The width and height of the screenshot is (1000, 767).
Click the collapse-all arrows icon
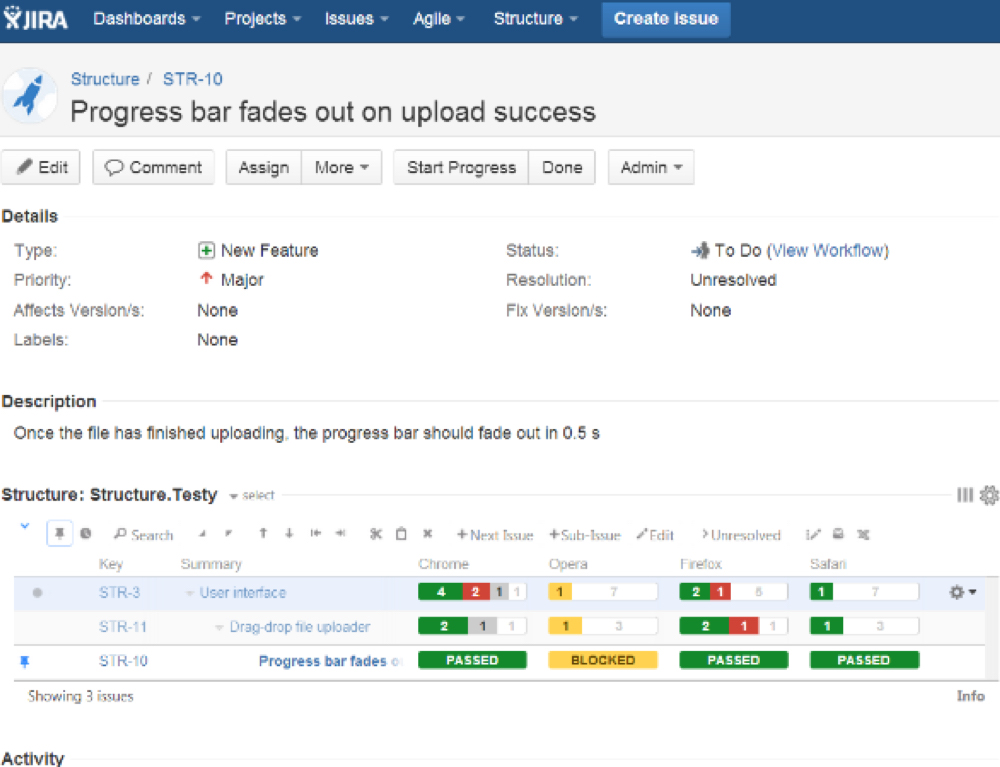coord(228,534)
